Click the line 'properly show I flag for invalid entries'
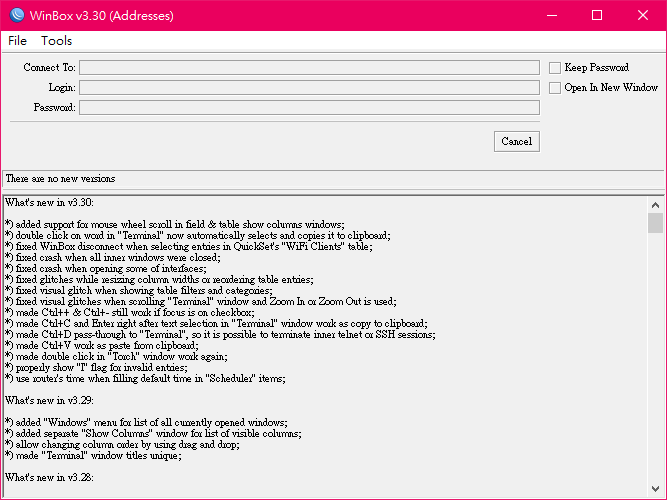 click(x=96, y=368)
